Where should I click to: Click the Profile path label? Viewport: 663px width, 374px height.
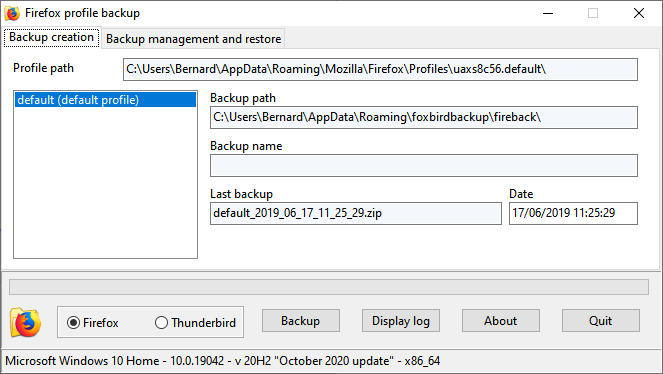(x=43, y=68)
